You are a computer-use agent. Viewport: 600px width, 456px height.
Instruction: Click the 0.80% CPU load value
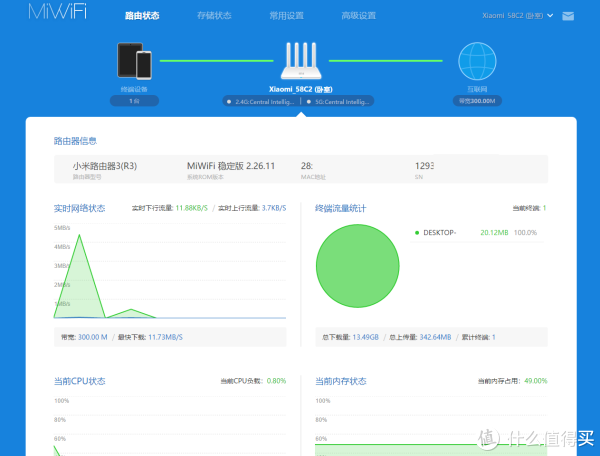[x=276, y=381]
